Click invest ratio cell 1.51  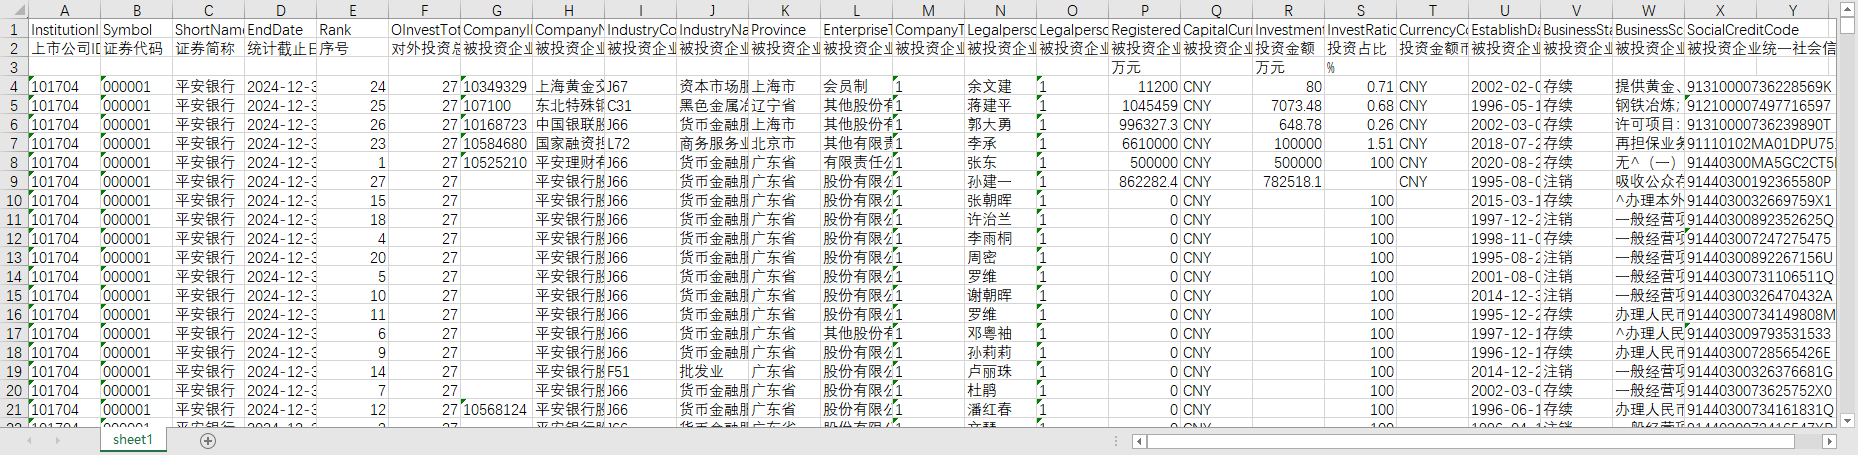(x=1360, y=144)
